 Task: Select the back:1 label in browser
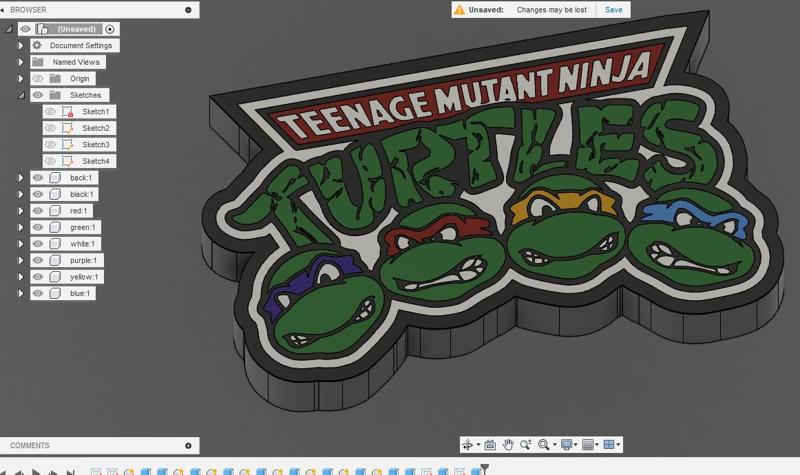[81, 178]
